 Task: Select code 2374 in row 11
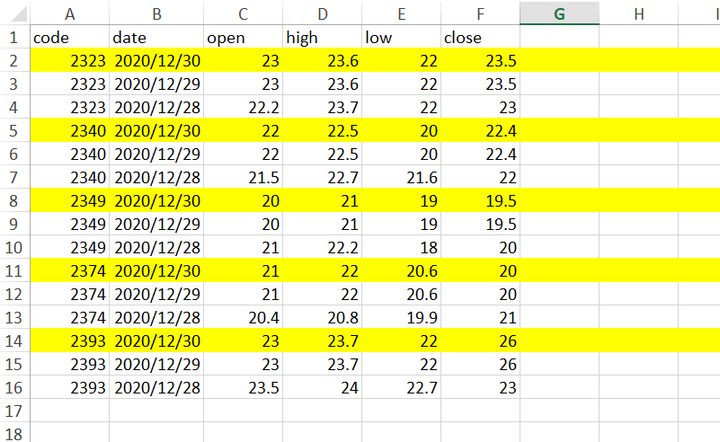(x=70, y=271)
